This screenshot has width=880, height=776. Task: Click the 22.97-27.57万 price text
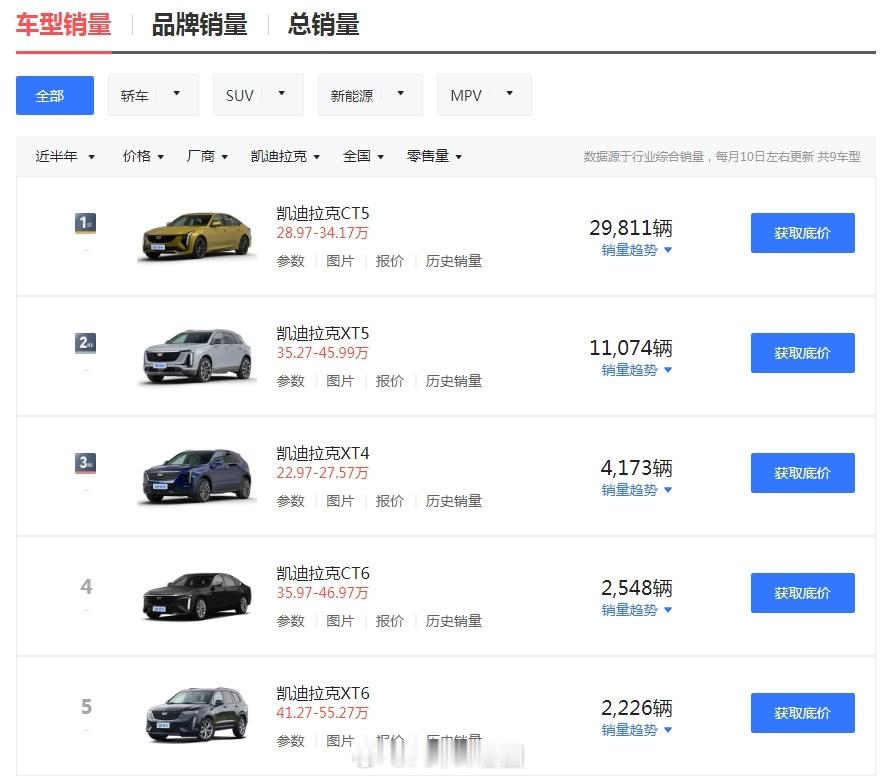[x=322, y=473]
